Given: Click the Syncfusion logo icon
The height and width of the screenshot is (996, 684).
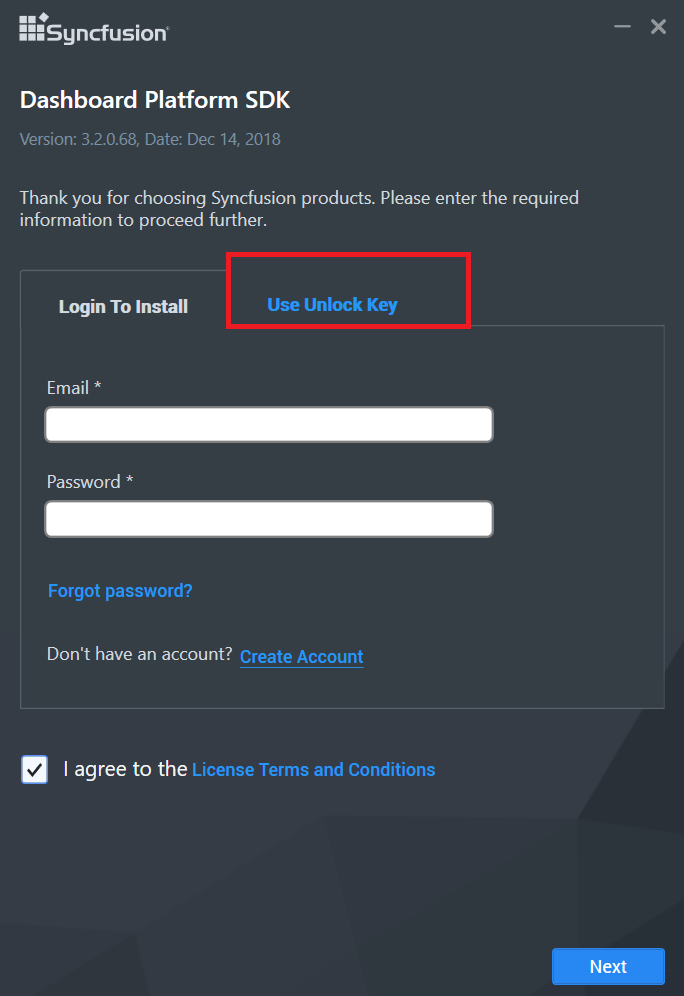Looking at the screenshot, I should pyautogui.click(x=33, y=29).
